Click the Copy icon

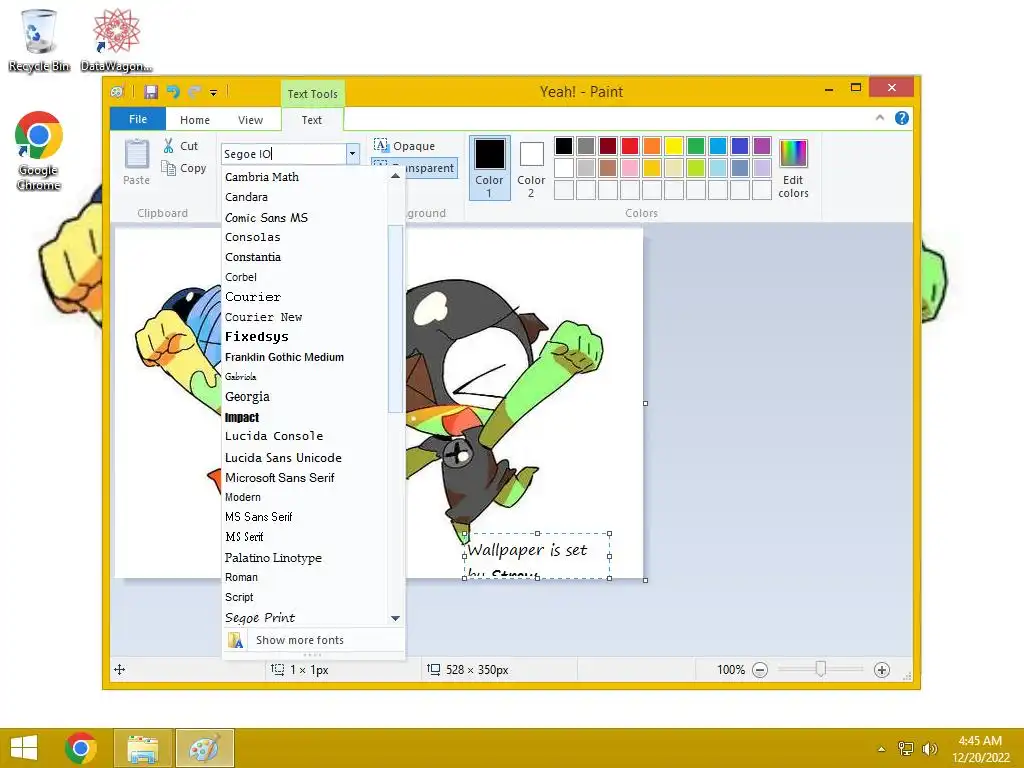tap(168, 168)
